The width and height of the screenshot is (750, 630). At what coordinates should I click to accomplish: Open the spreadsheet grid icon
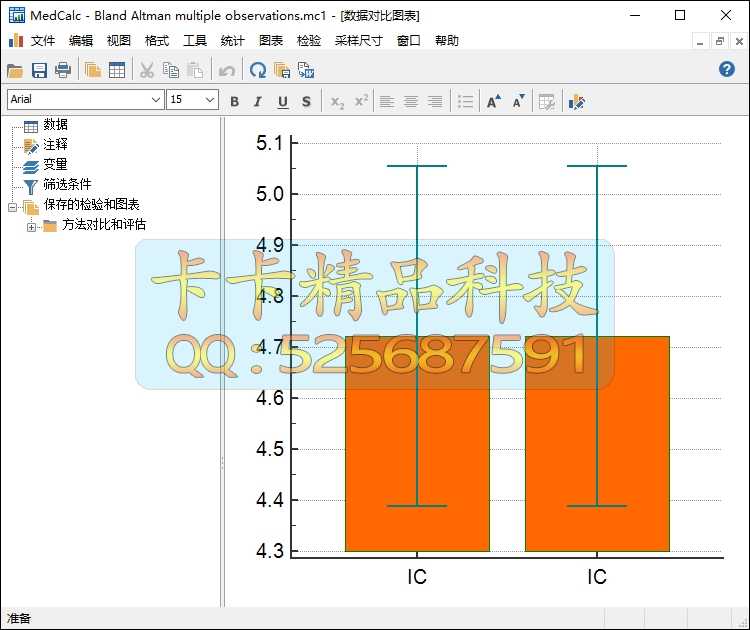117,70
